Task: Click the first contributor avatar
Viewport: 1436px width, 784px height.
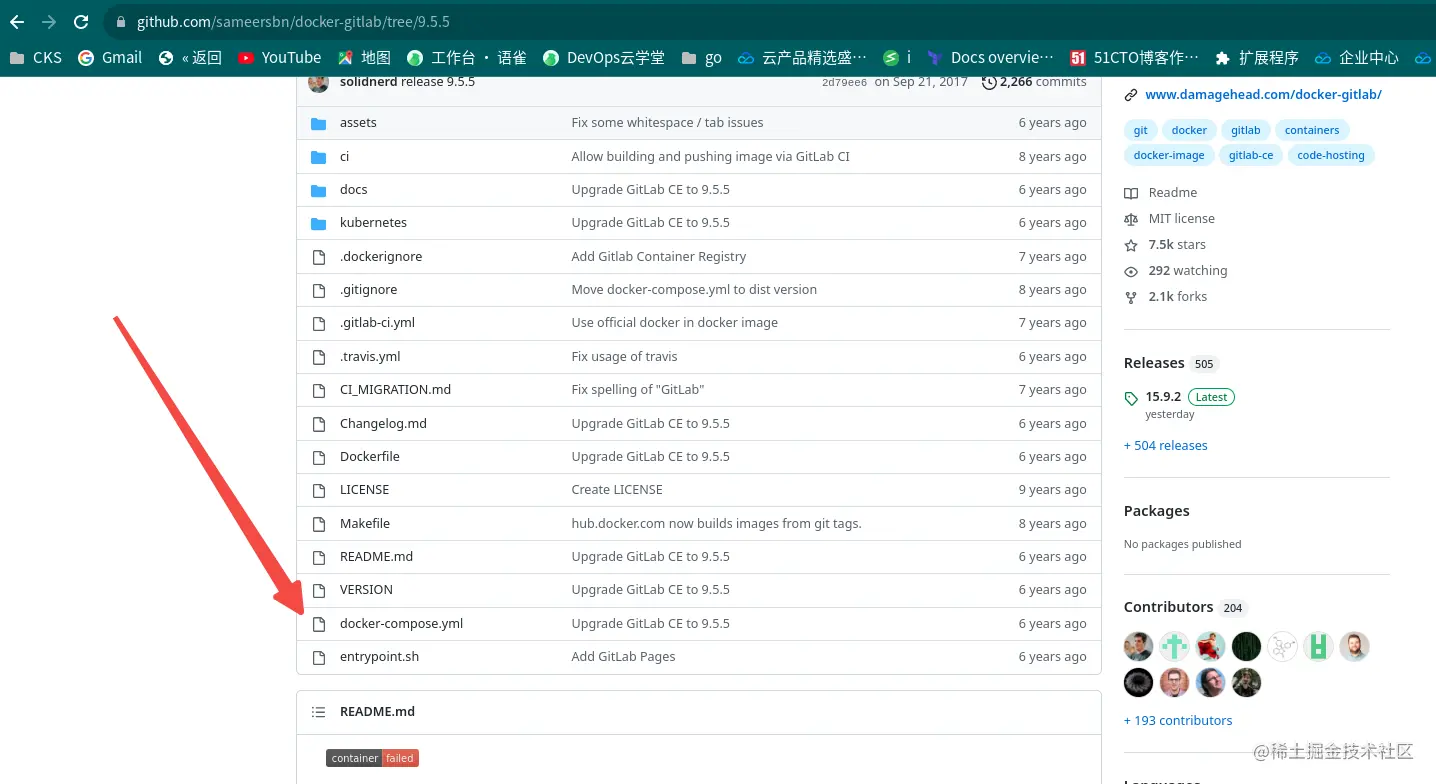Action: coord(1138,647)
